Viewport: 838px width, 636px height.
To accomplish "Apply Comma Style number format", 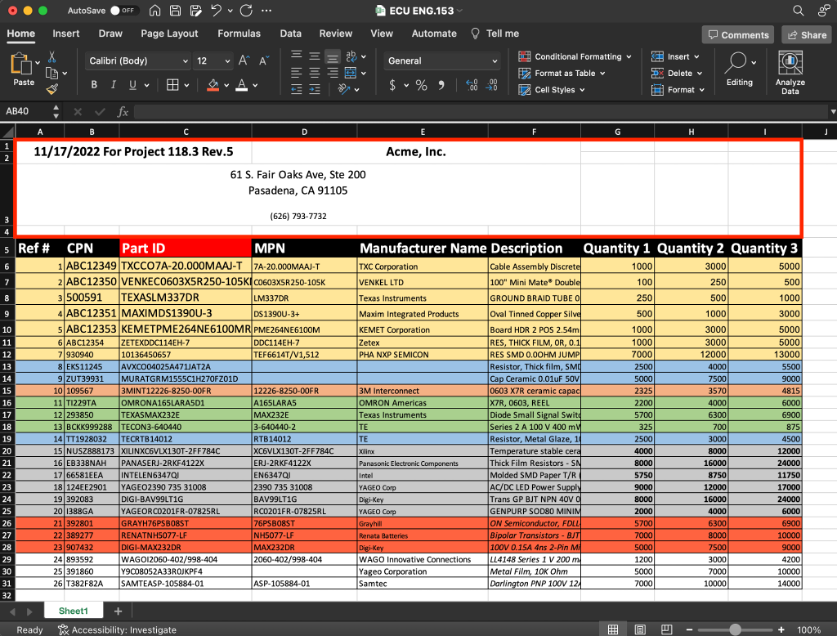I will click(441, 85).
